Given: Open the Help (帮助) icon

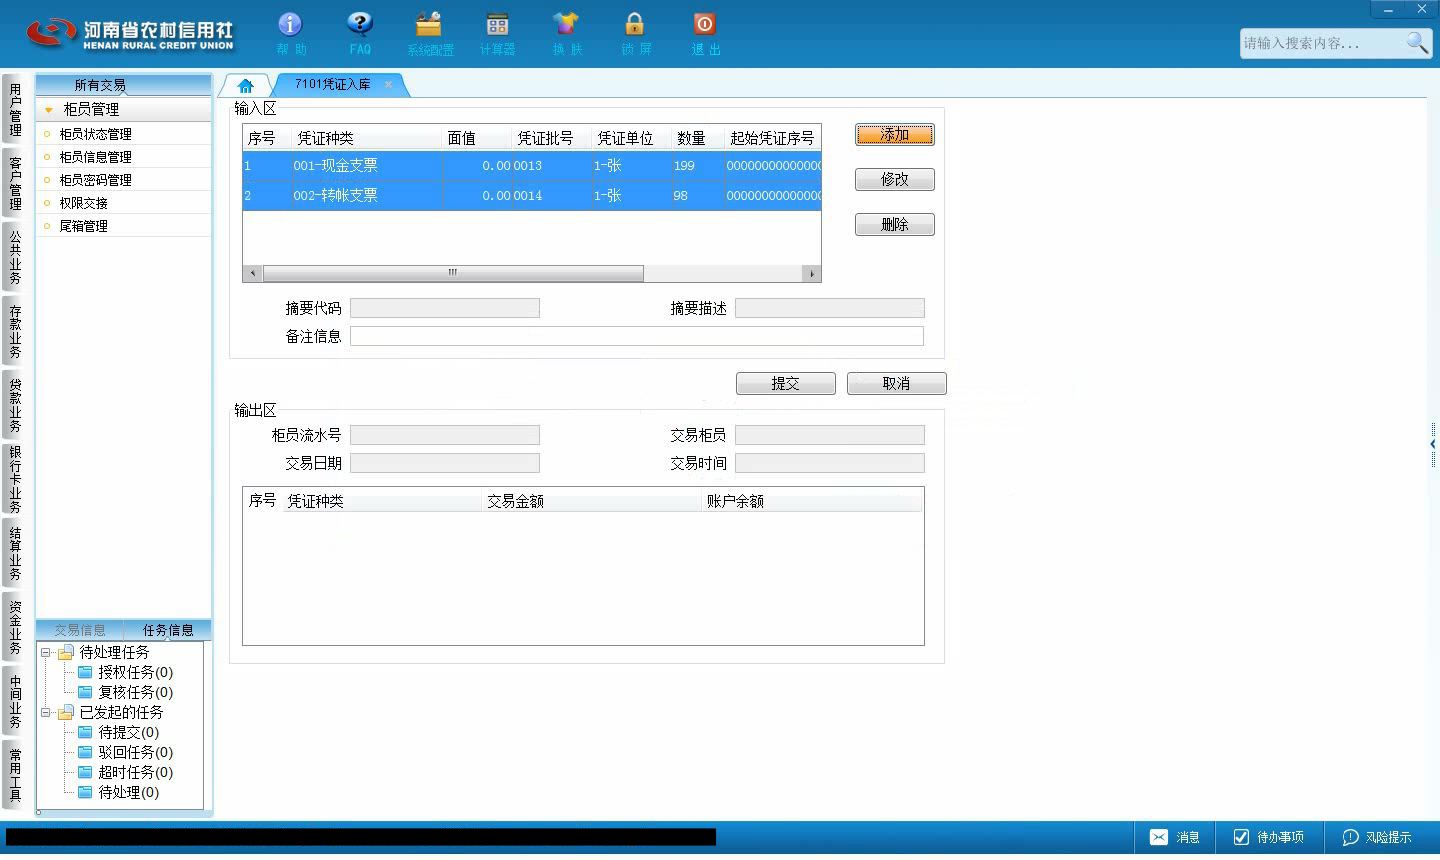Looking at the screenshot, I should click(x=290, y=34).
